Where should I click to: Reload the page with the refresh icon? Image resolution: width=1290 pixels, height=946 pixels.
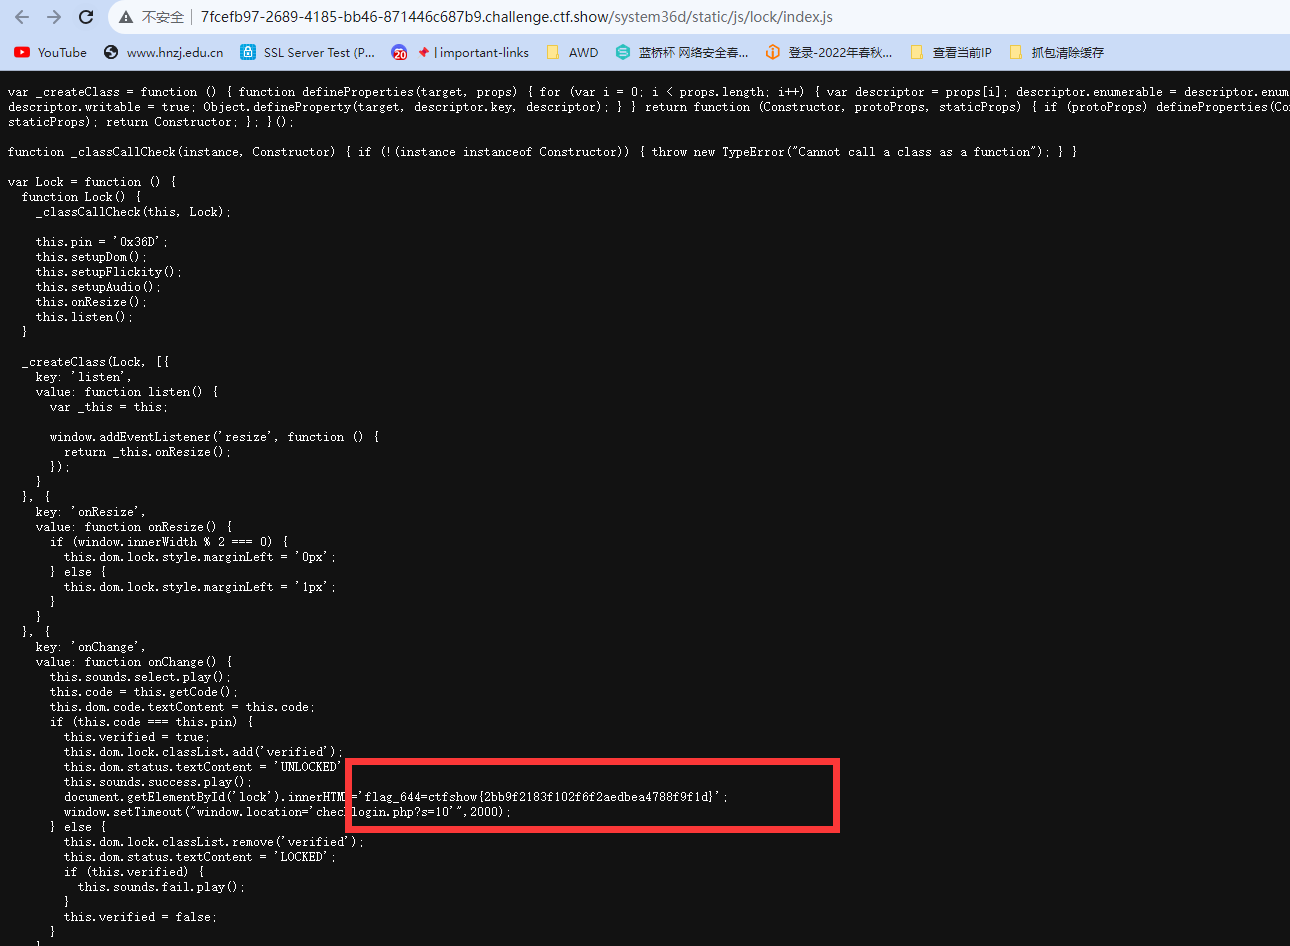pyautogui.click(x=86, y=17)
